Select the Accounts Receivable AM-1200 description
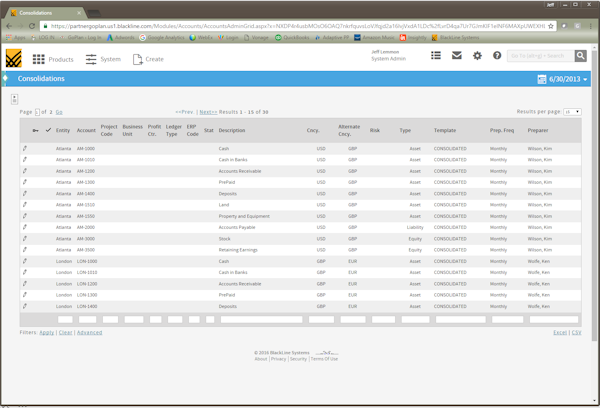600x408 pixels. pyautogui.click(x=240, y=171)
